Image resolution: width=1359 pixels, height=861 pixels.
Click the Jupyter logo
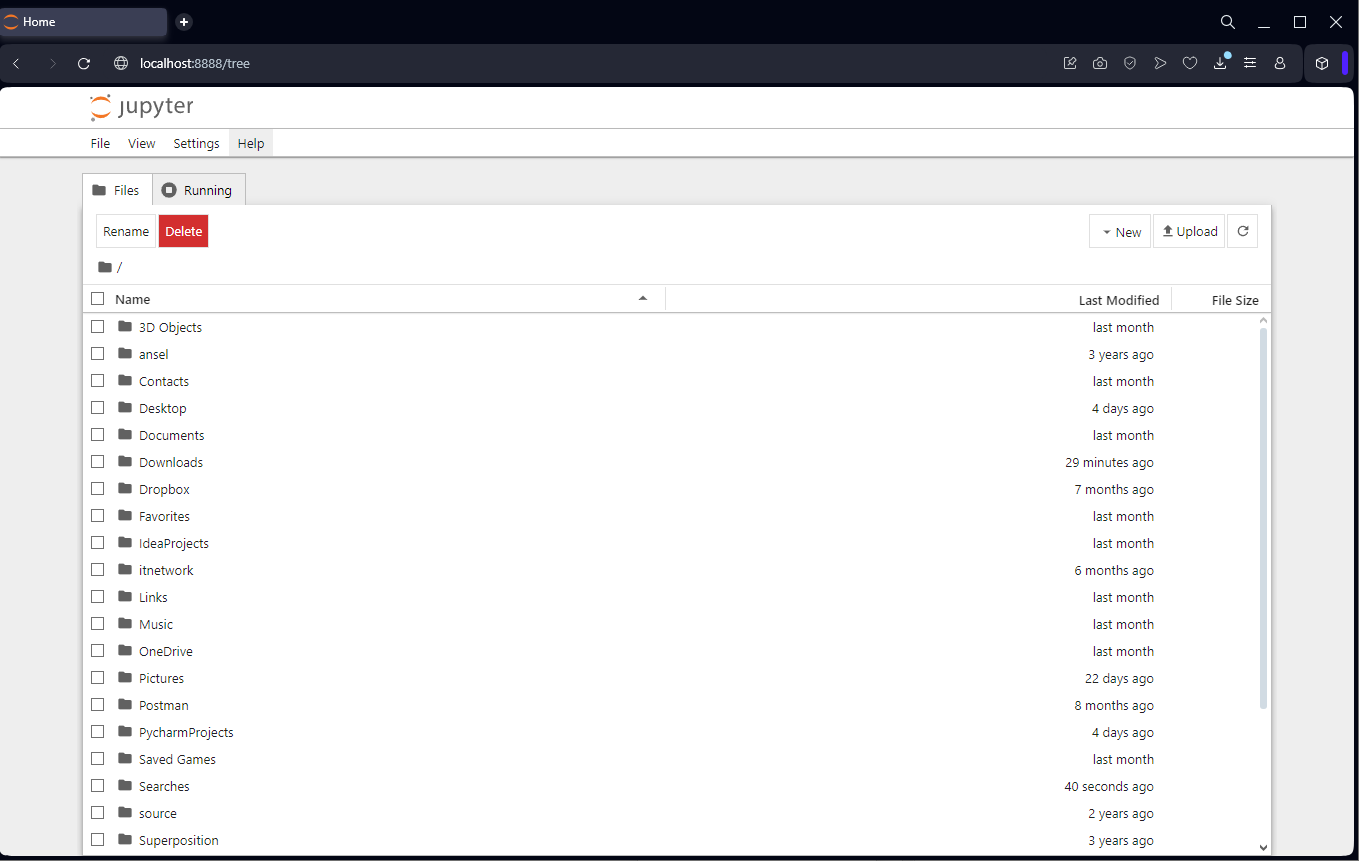coord(141,107)
